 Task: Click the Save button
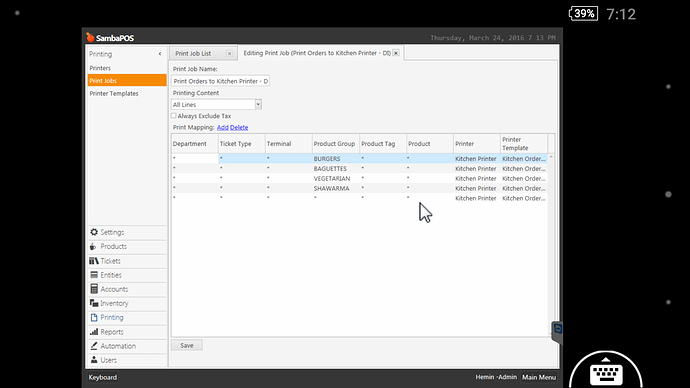point(187,345)
